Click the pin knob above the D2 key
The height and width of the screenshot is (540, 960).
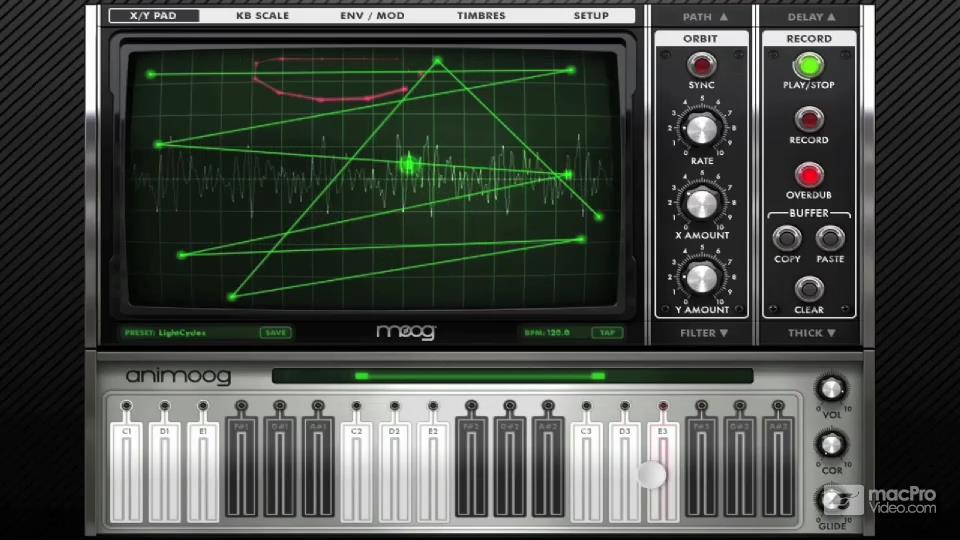394,405
